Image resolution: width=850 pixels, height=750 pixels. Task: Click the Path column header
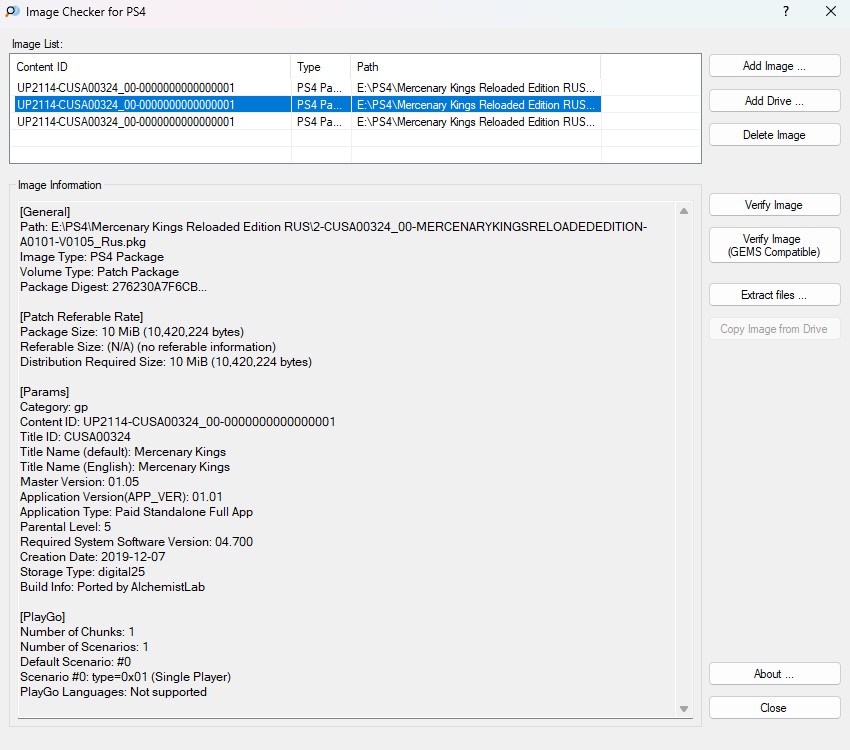[475, 67]
